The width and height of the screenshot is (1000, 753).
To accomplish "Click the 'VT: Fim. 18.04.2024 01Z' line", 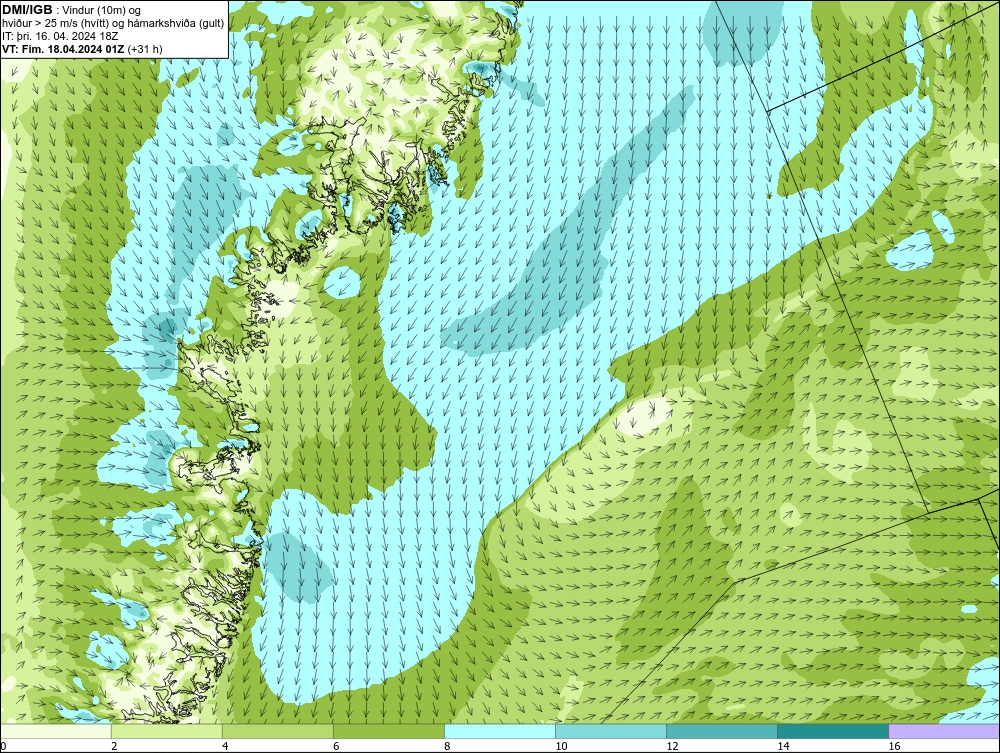I will click(x=82, y=49).
